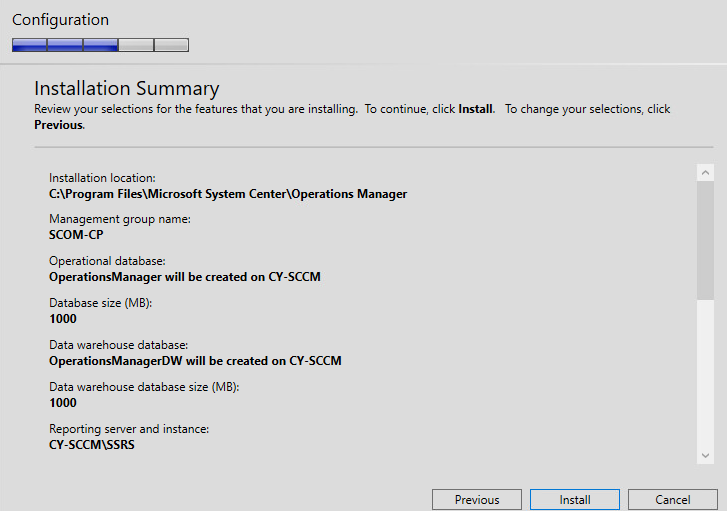Click the last empty progress segment
Screen dimensions: 727x511
pos(172,45)
